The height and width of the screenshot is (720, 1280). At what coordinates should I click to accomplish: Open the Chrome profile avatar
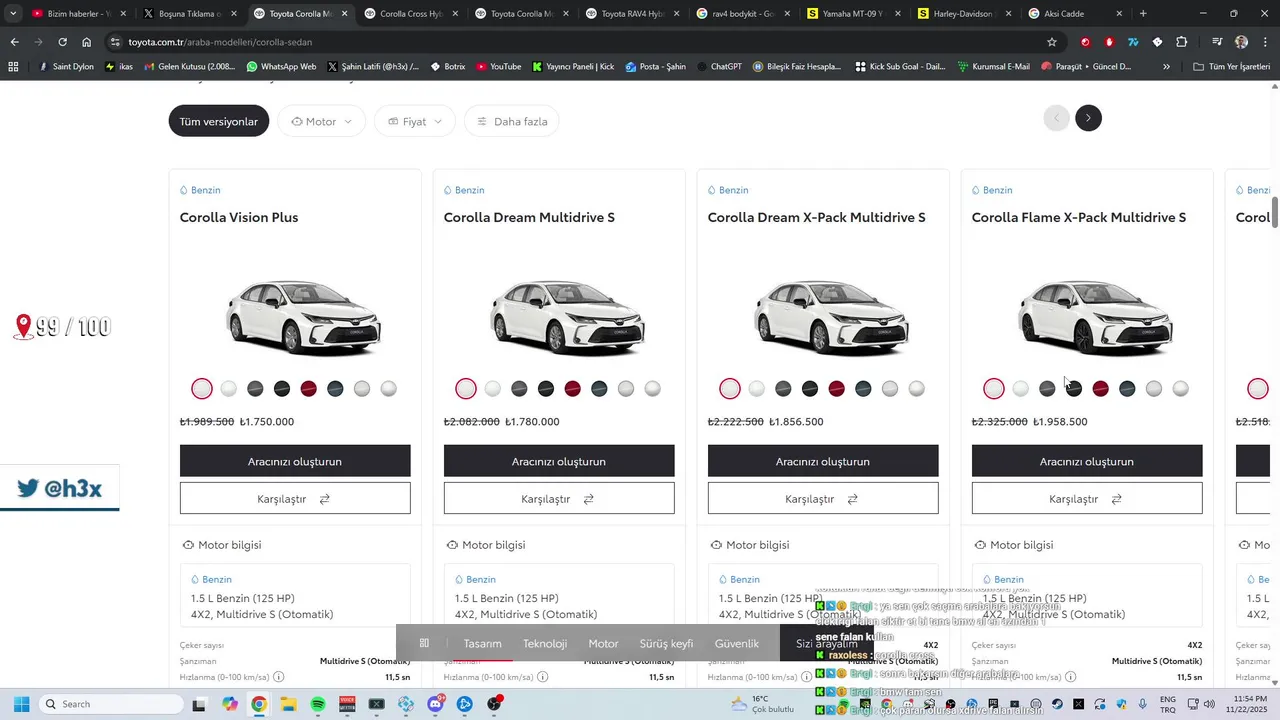click(1241, 42)
